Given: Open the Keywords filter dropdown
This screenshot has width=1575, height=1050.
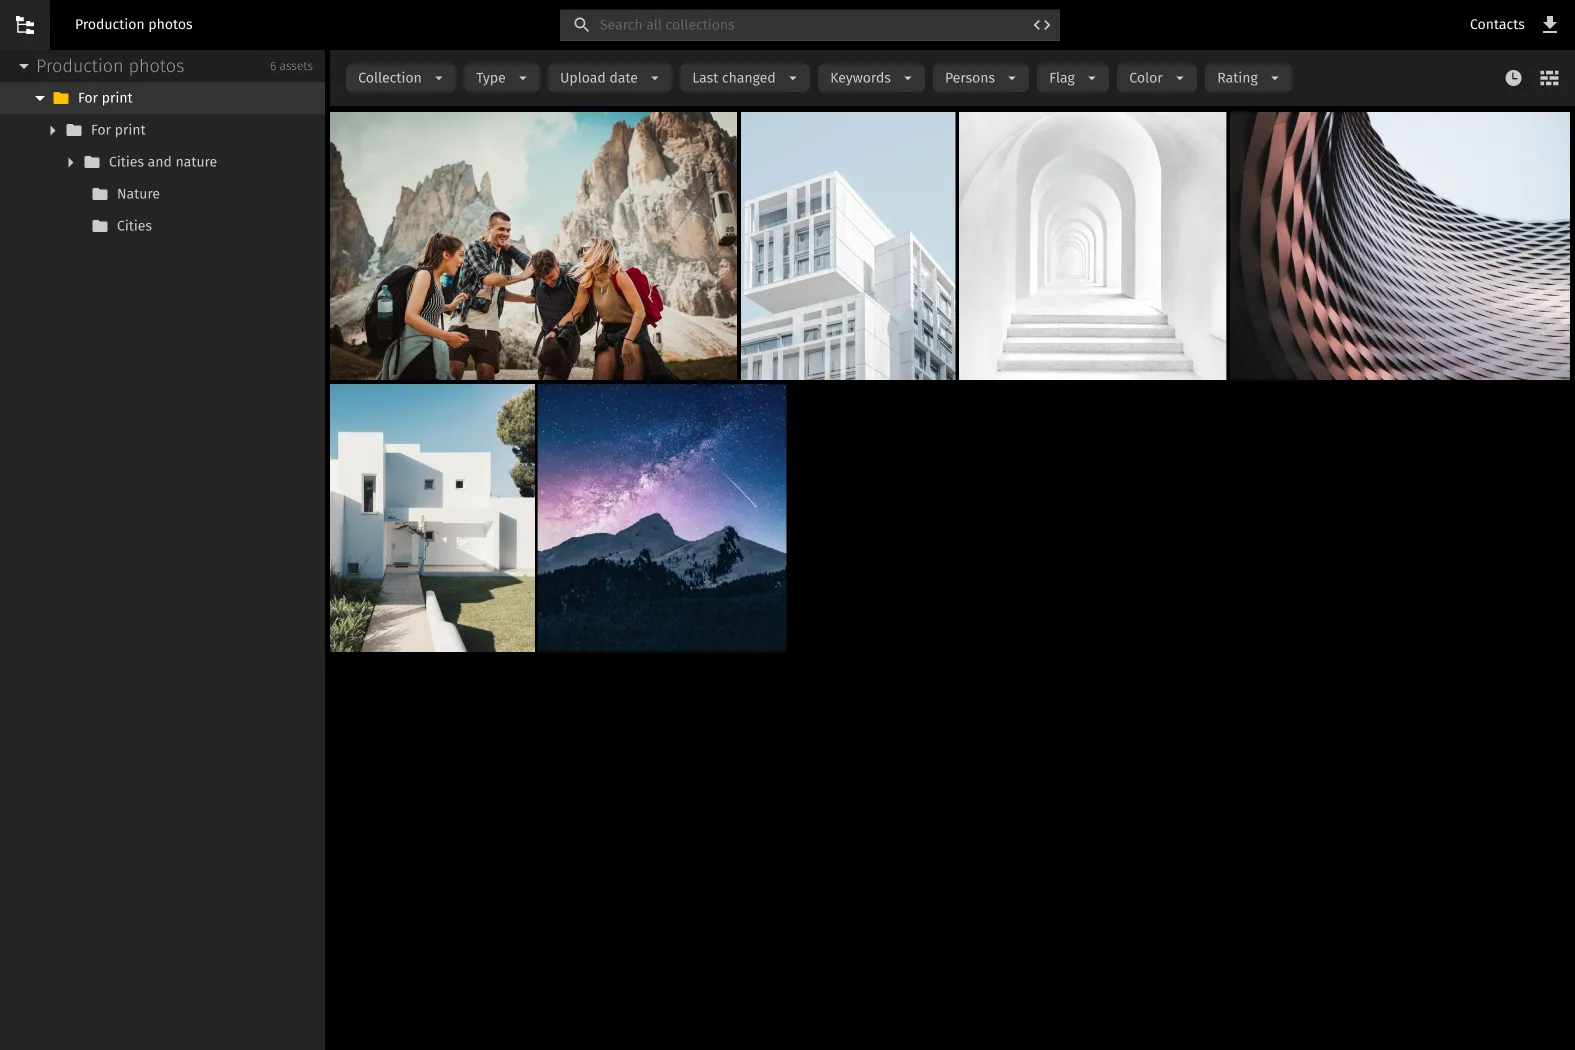Looking at the screenshot, I should [870, 78].
